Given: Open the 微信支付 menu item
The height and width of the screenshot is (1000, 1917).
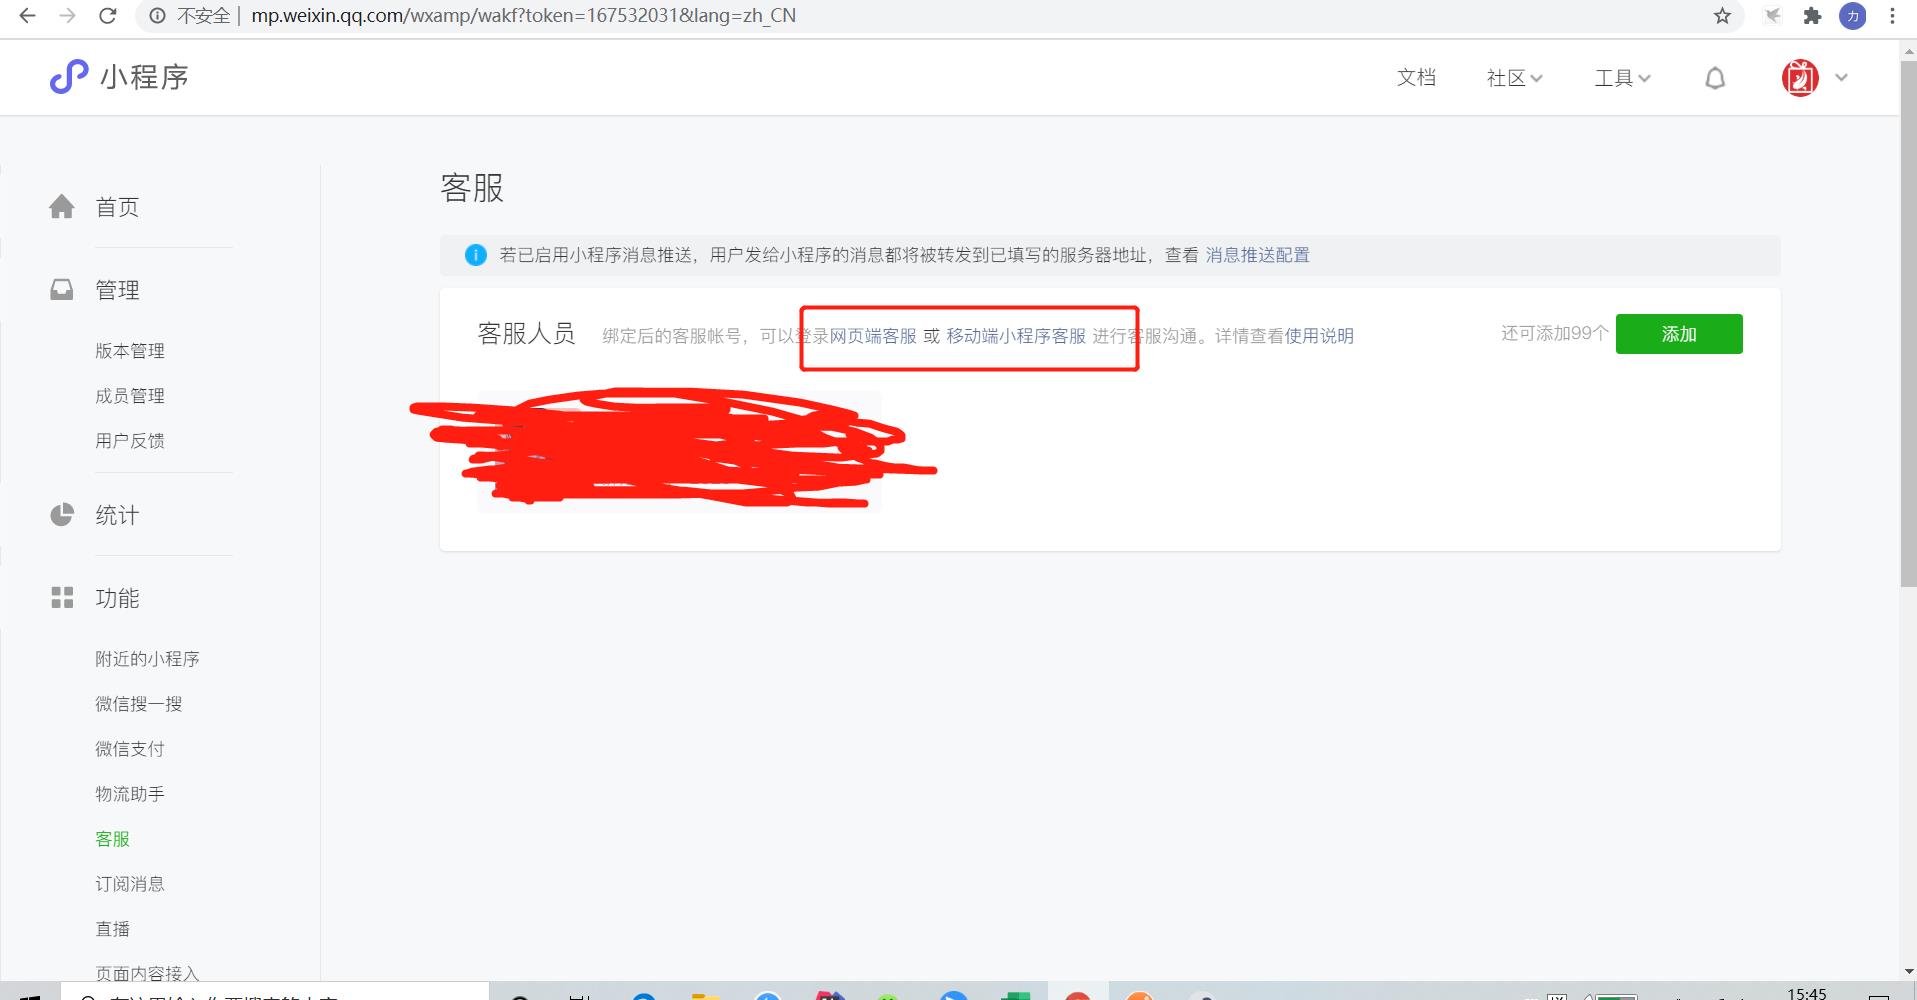Looking at the screenshot, I should pyautogui.click(x=129, y=748).
